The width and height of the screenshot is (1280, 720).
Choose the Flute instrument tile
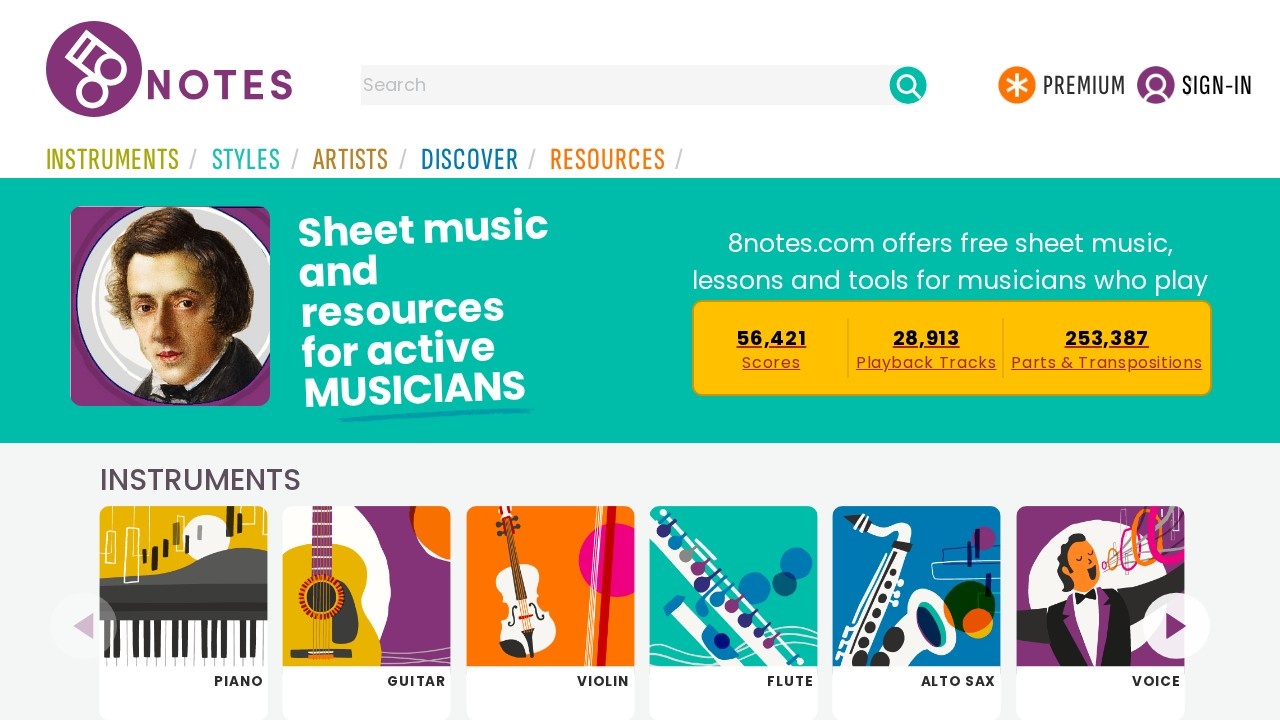[x=733, y=600]
